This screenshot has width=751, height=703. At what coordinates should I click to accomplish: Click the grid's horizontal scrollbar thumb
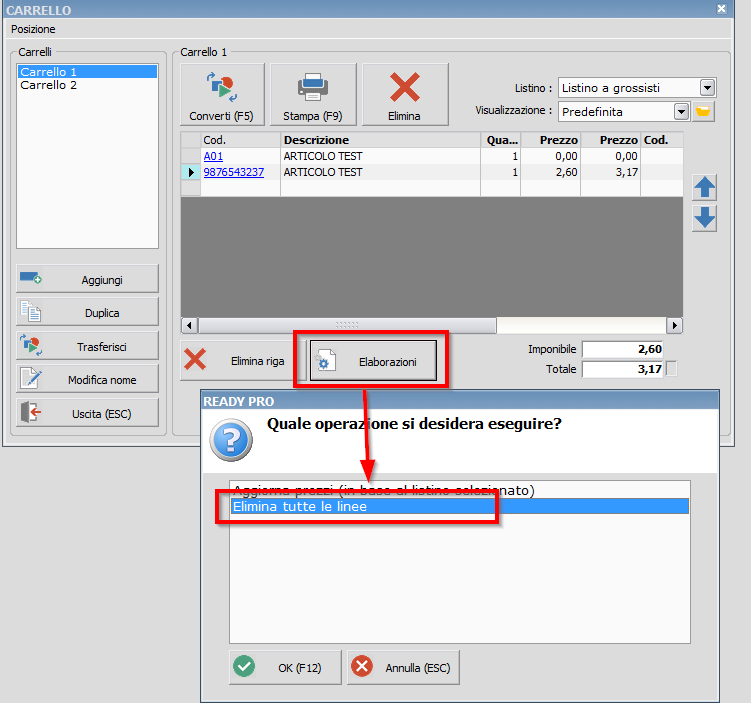coord(347,326)
